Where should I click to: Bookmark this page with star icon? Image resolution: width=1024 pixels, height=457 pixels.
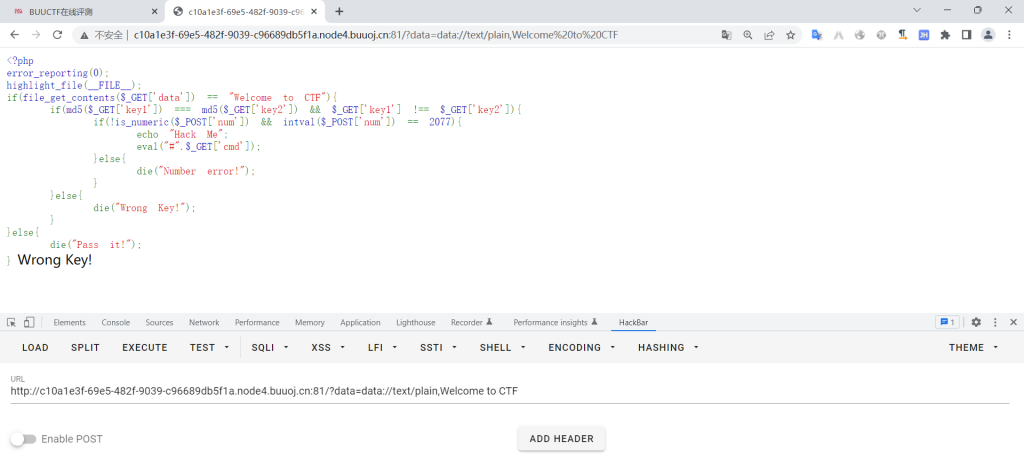(x=790, y=34)
